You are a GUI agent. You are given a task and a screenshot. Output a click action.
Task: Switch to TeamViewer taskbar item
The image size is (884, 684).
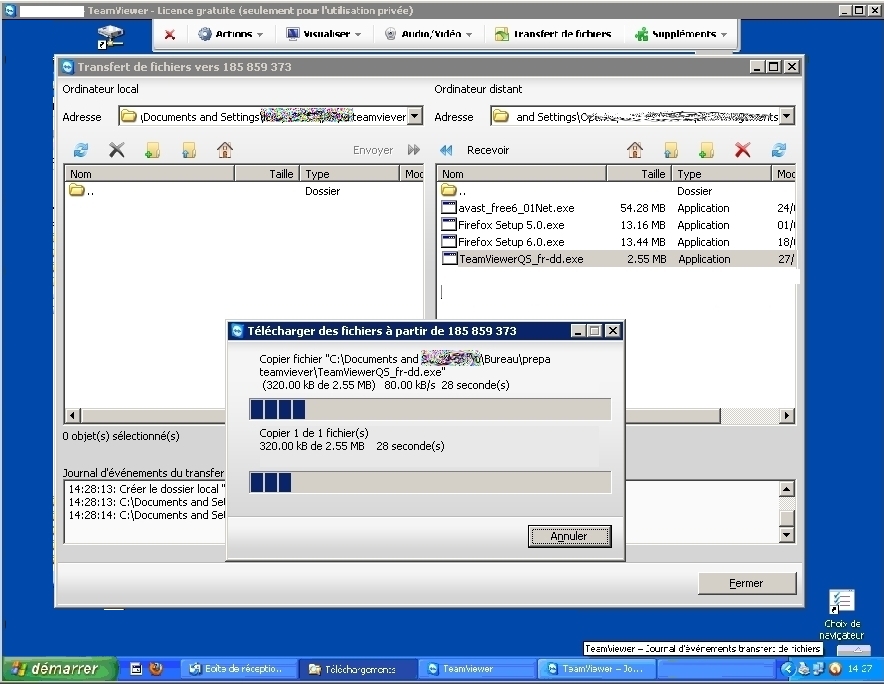(x=476, y=669)
